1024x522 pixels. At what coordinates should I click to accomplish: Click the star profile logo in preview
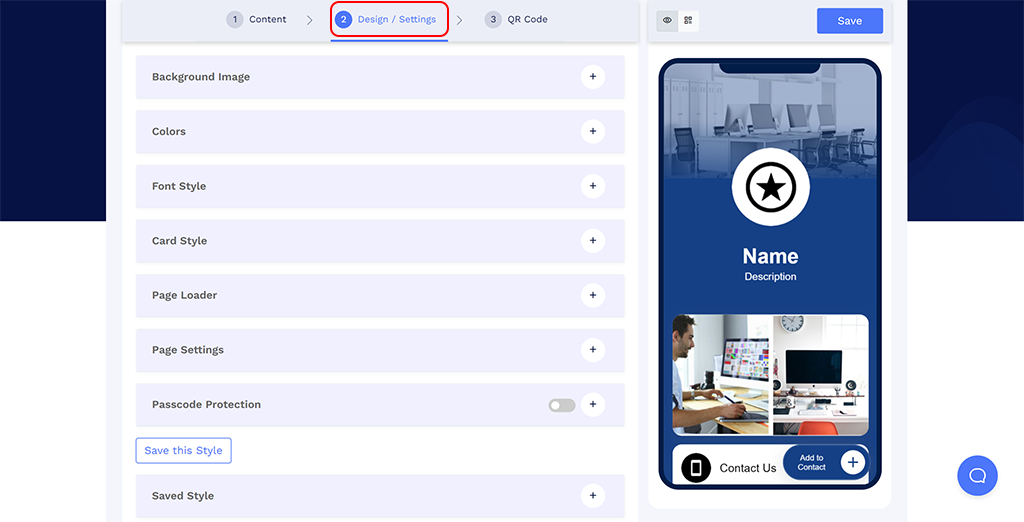point(770,187)
